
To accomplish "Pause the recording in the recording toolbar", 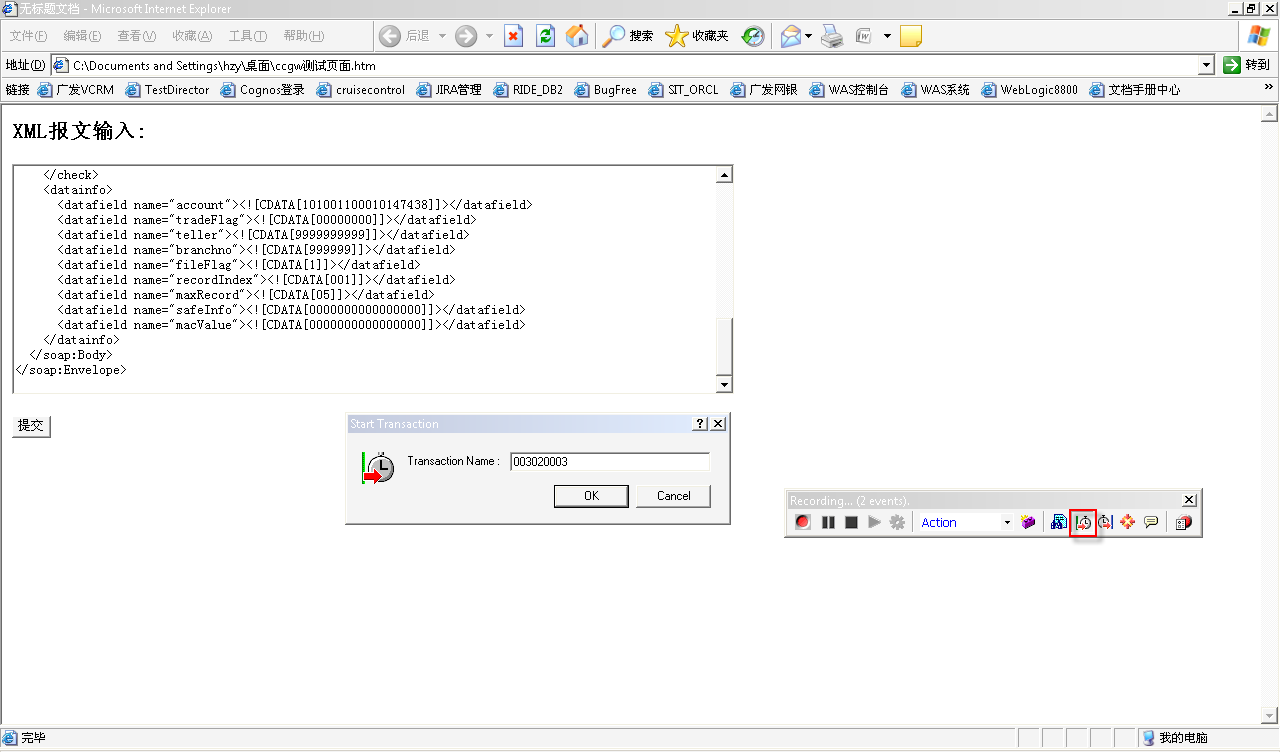I will coord(828,522).
